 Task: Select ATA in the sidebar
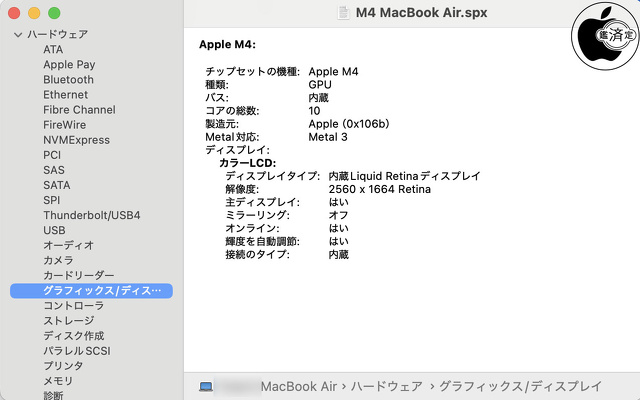pyautogui.click(x=53, y=49)
